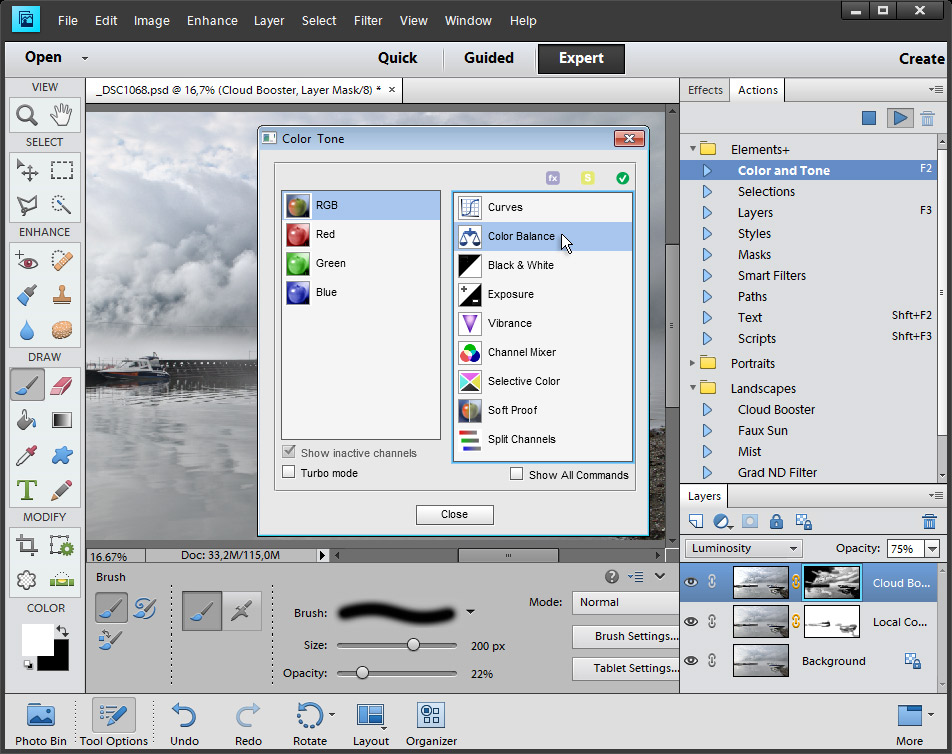Switch foreground and background colors

61,631
